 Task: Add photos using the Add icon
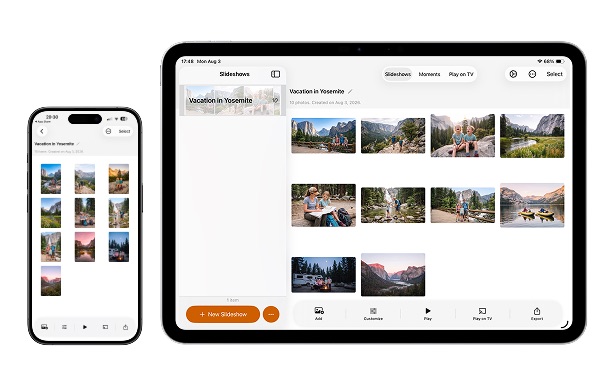point(319,313)
